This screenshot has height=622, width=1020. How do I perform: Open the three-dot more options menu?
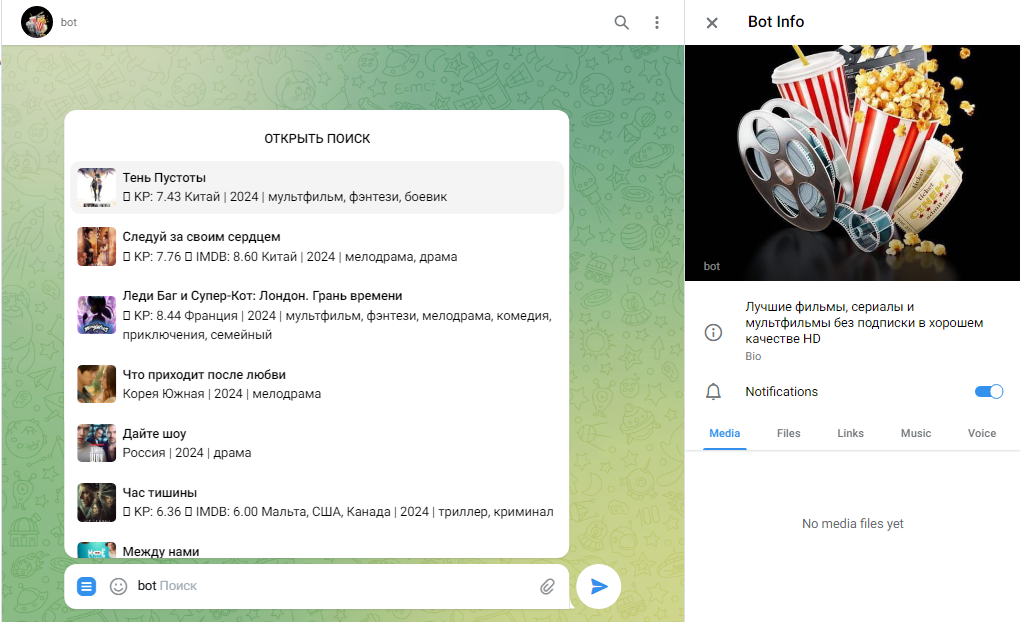pos(657,22)
